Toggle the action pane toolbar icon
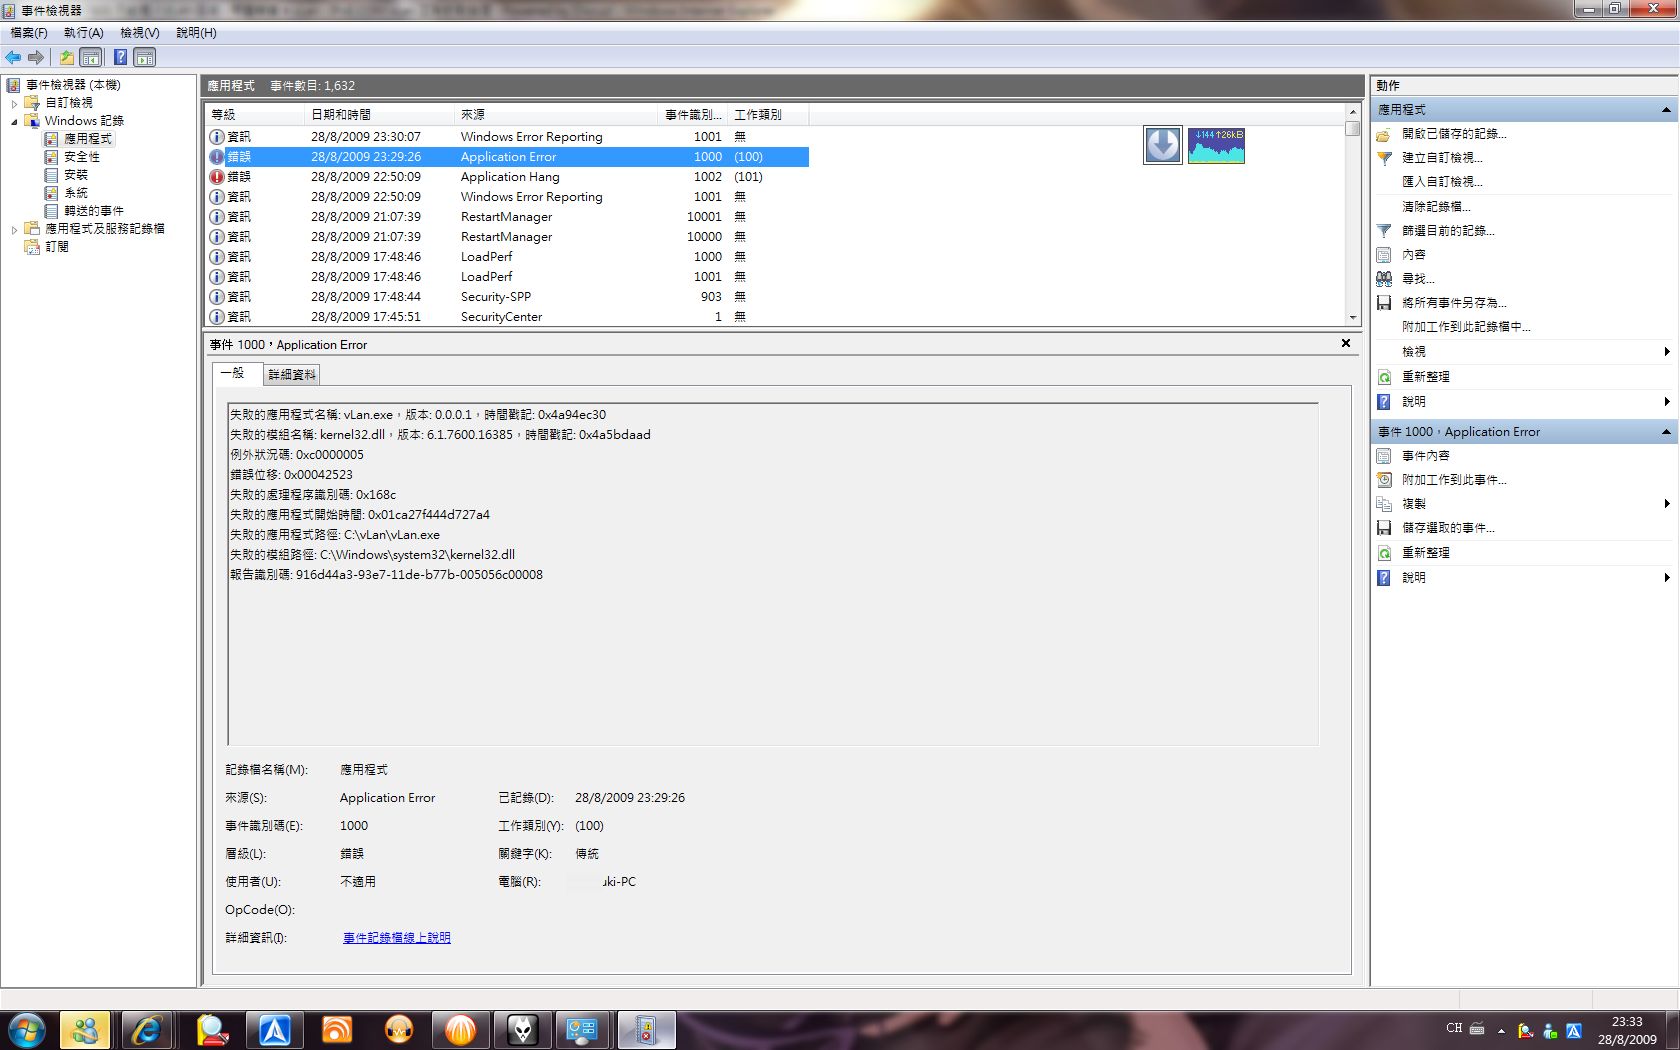Screen dimensions: 1680x1050 pyautogui.click(x=145, y=58)
